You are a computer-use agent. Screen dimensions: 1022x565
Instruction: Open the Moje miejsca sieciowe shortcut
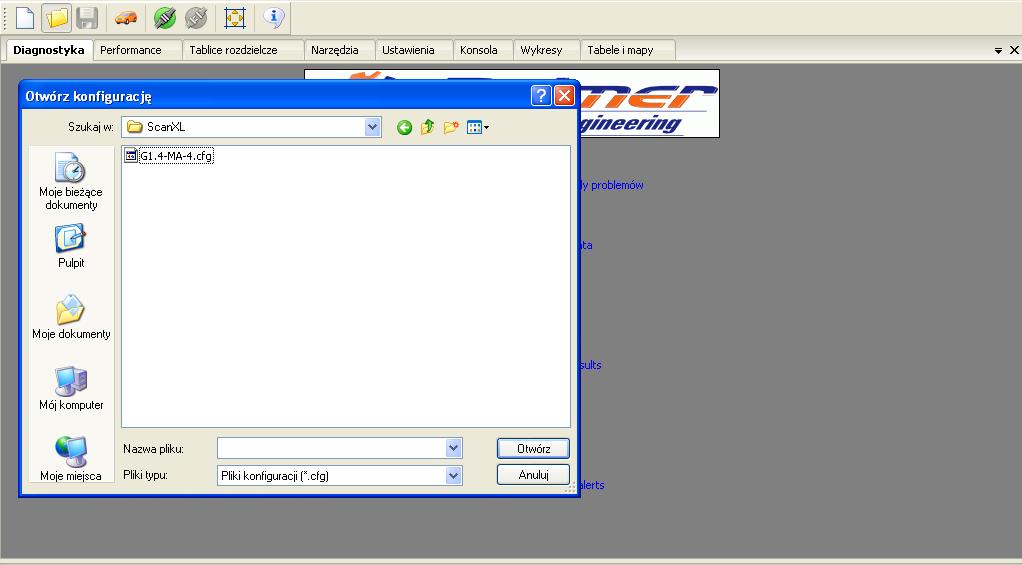click(71, 459)
